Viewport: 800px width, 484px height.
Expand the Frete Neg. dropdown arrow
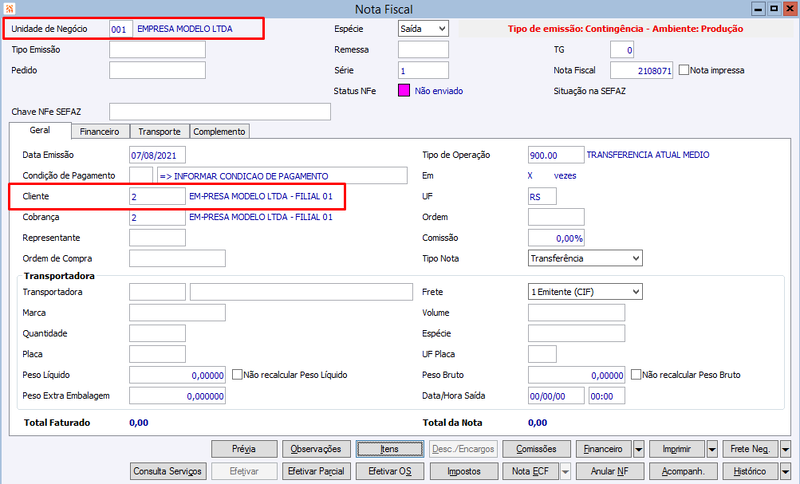coord(786,449)
